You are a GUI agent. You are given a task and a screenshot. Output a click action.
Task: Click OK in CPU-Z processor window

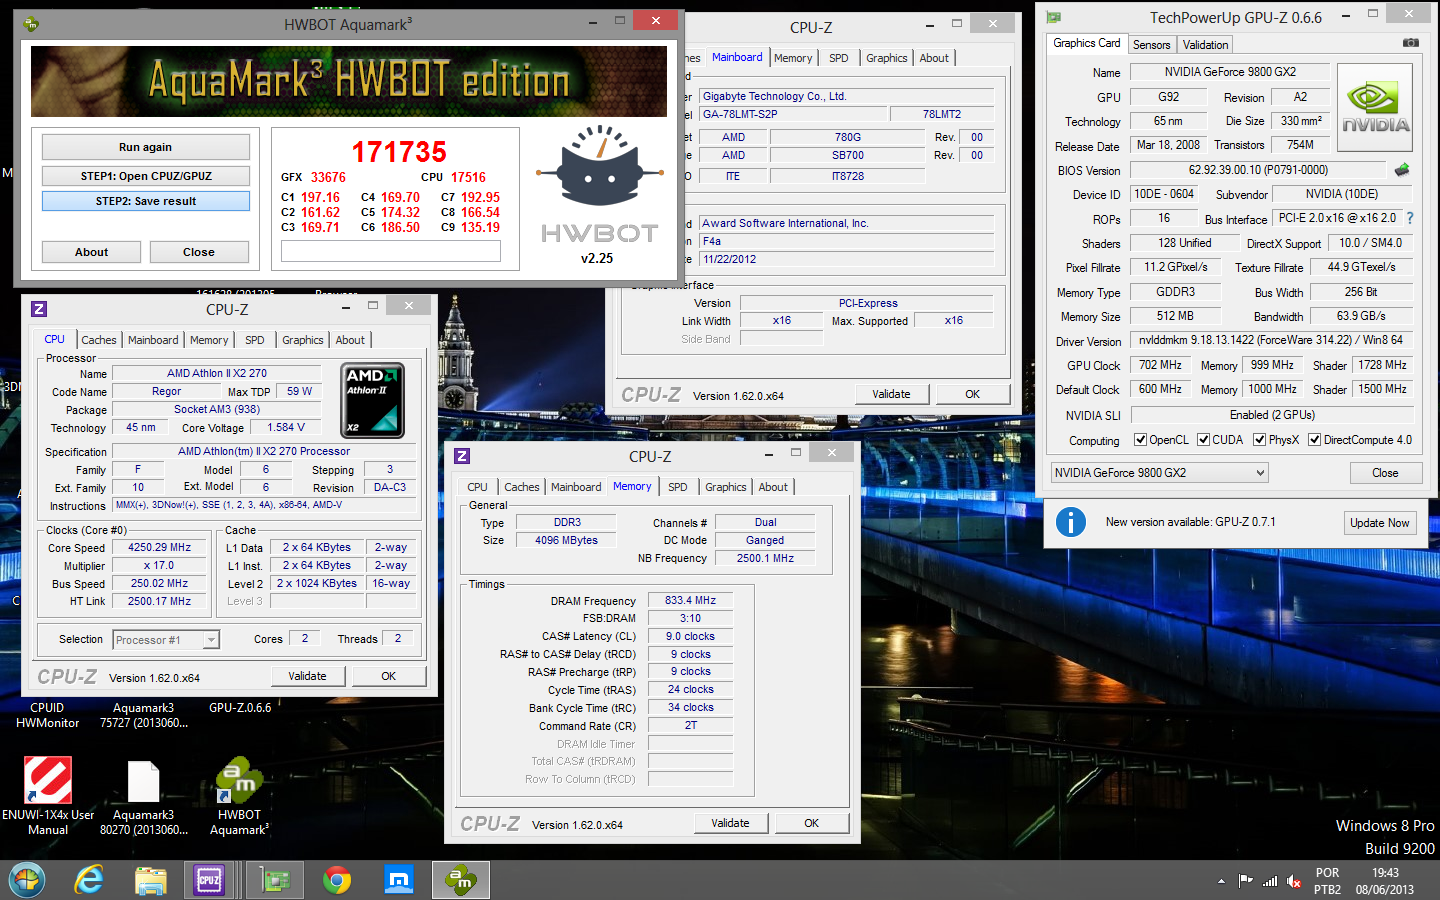(x=388, y=676)
